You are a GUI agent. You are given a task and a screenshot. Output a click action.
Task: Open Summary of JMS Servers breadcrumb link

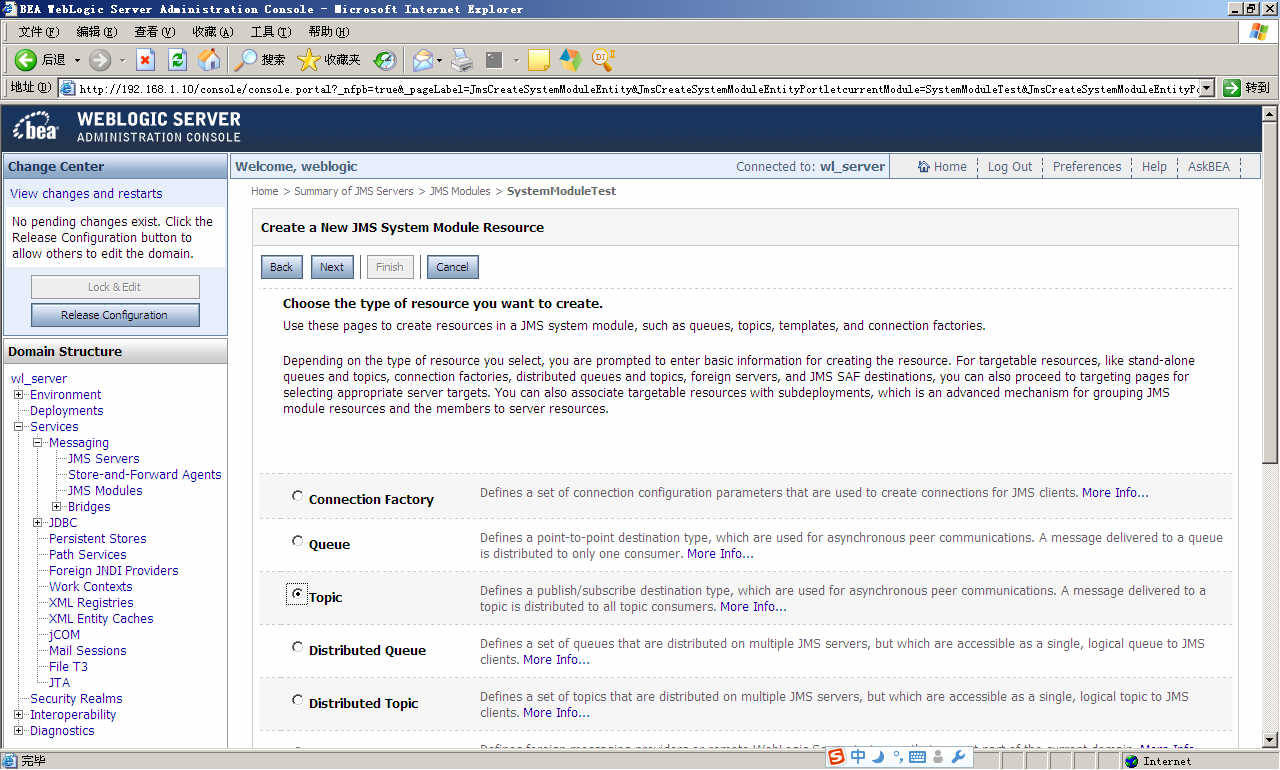(x=354, y=191)
